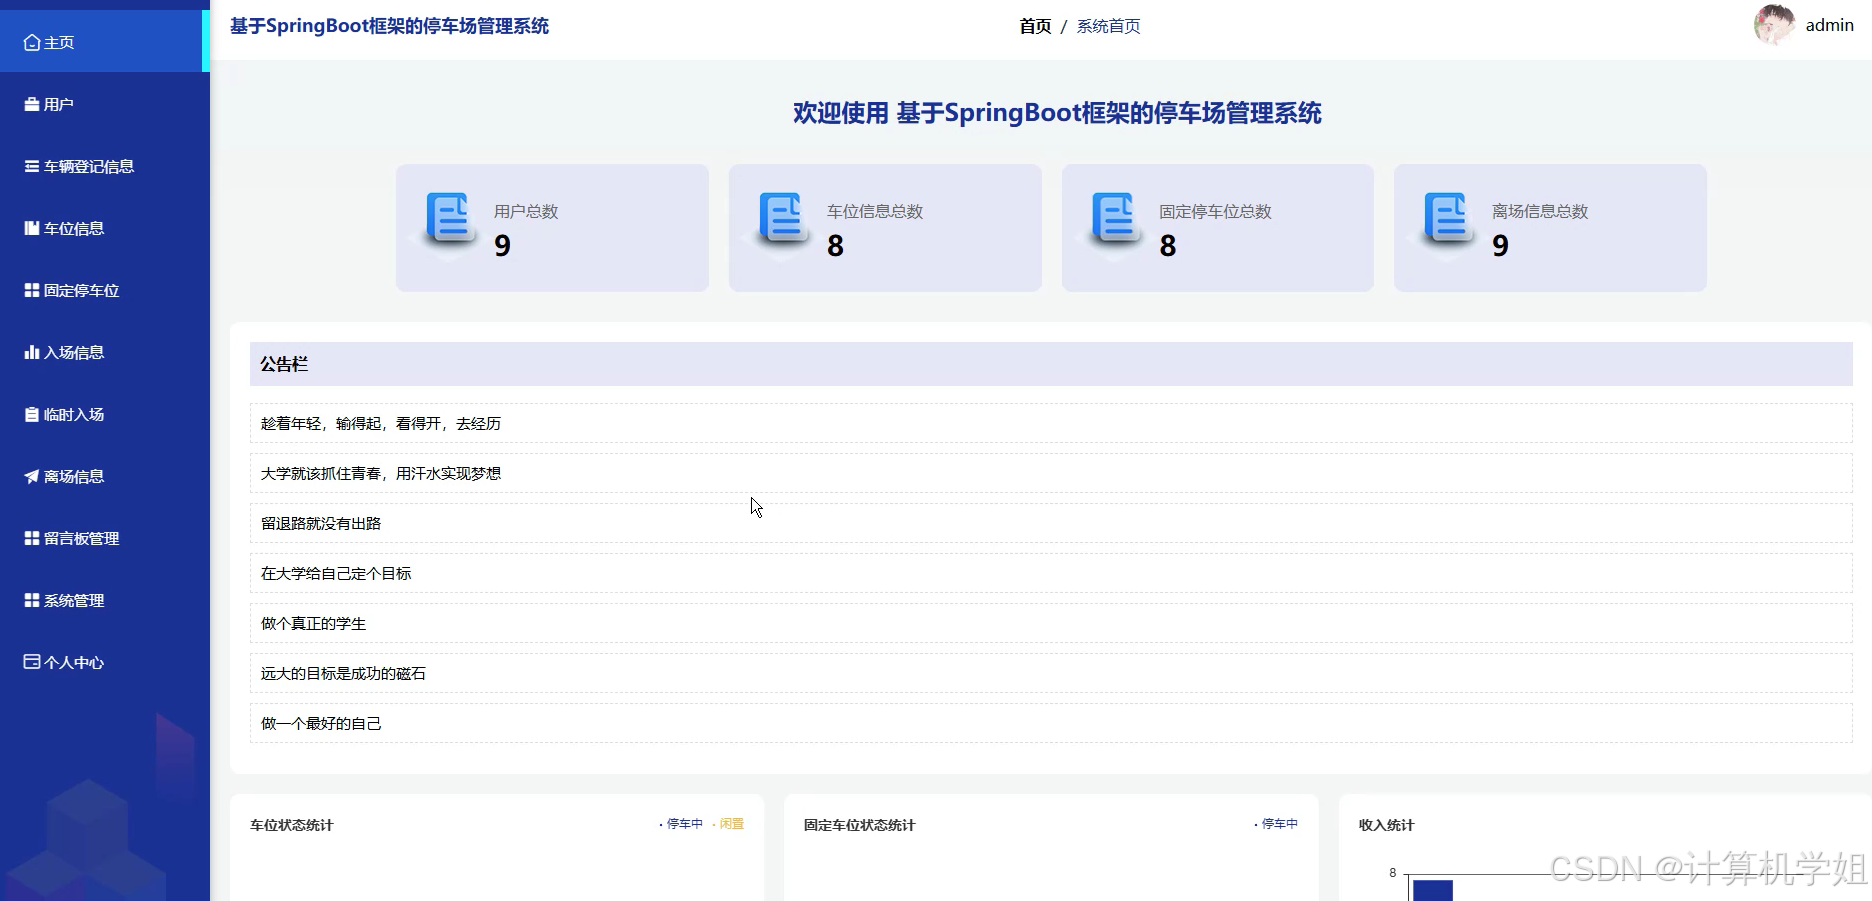The image size is (1872, 901).
Task: Click the document icon in 车位信息总数 card
Action: pyautogui.click(x=782, y=220)
